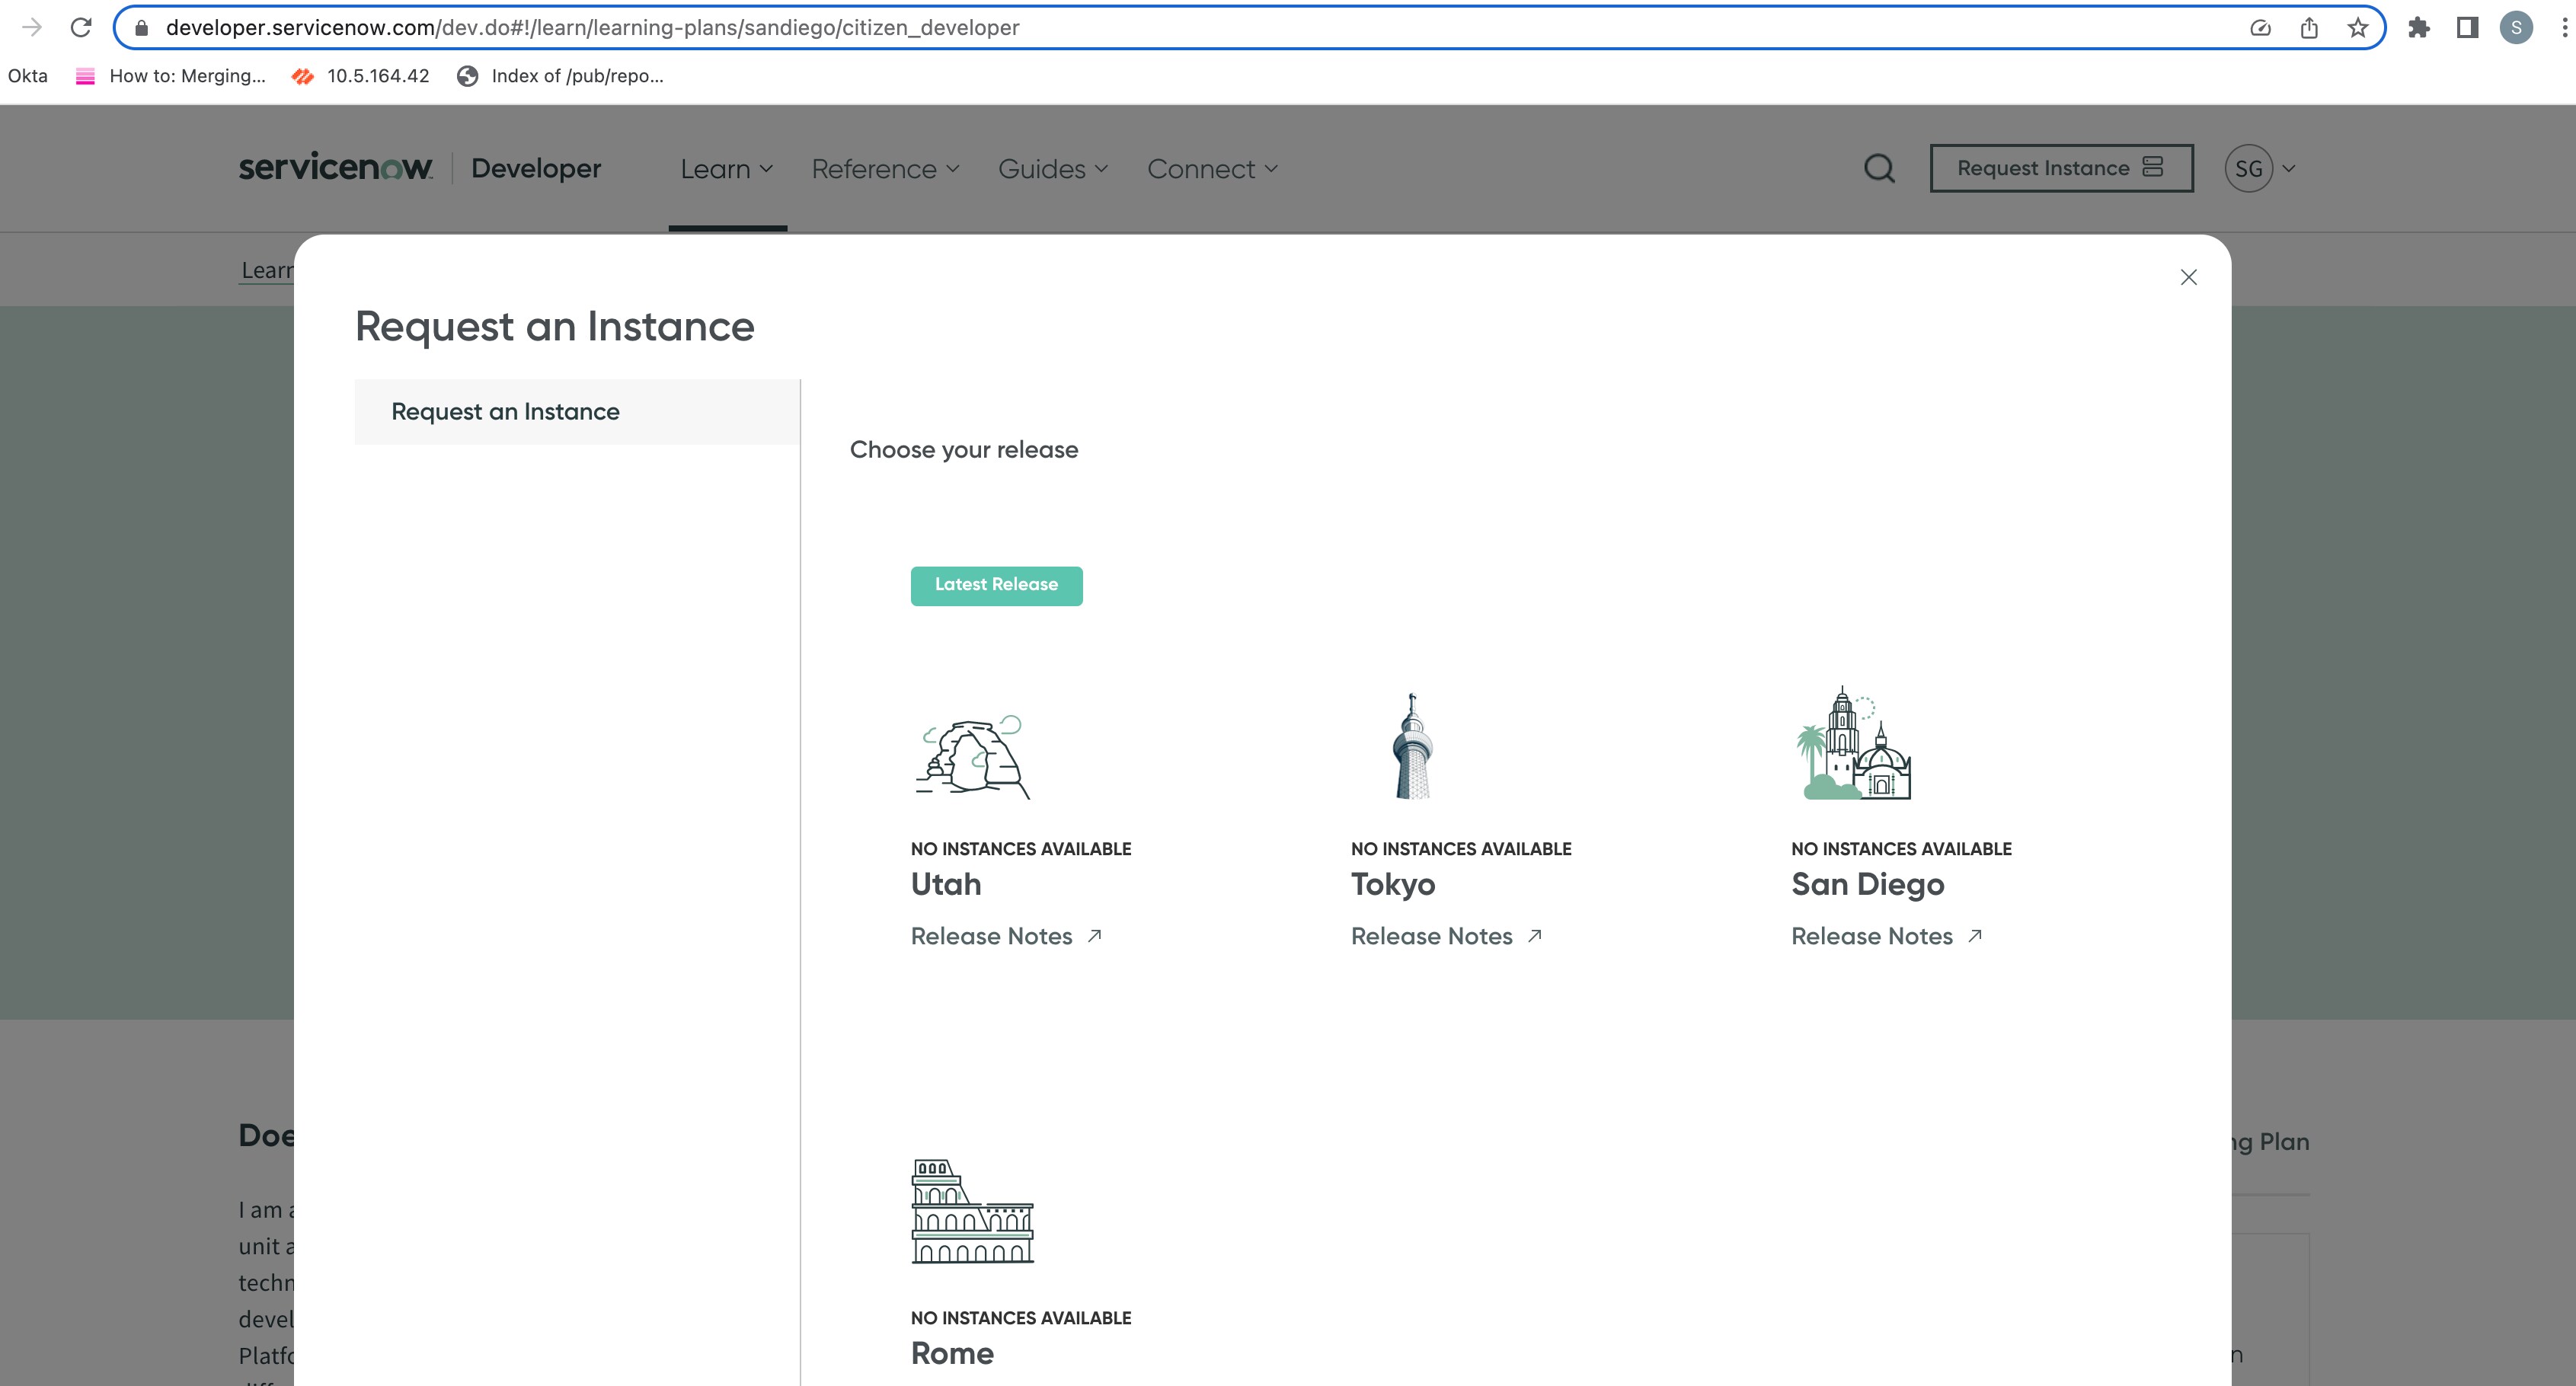Click the Rome colosseum illustration
Screen dimensions: 2576x1386
pos(972,1211)
